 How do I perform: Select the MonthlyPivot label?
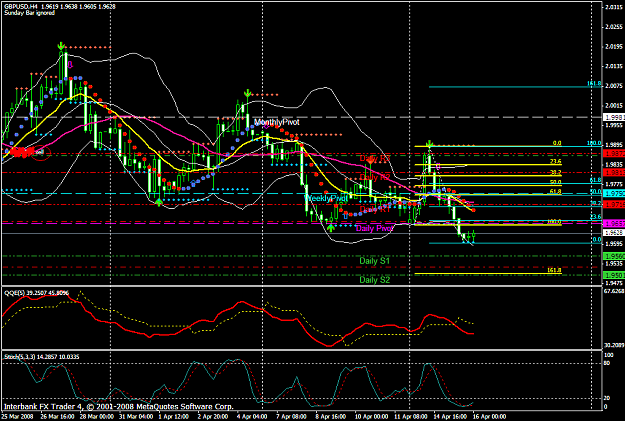point(277,122)
